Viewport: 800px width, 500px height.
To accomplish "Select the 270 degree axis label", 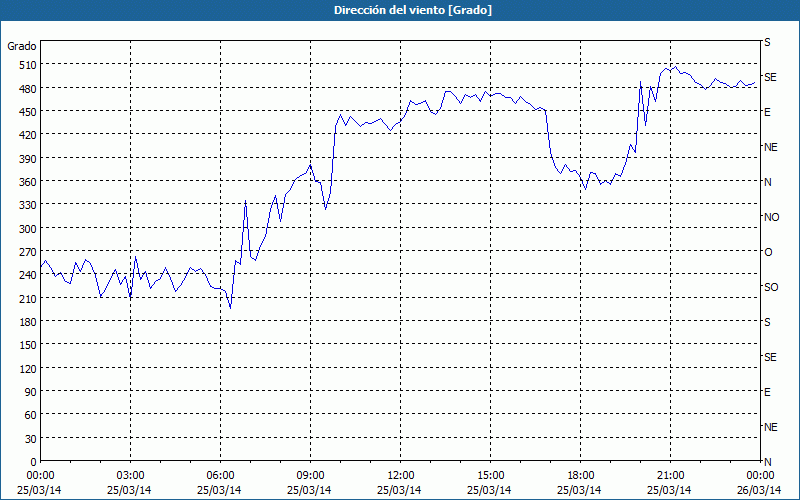I will 28,252.
